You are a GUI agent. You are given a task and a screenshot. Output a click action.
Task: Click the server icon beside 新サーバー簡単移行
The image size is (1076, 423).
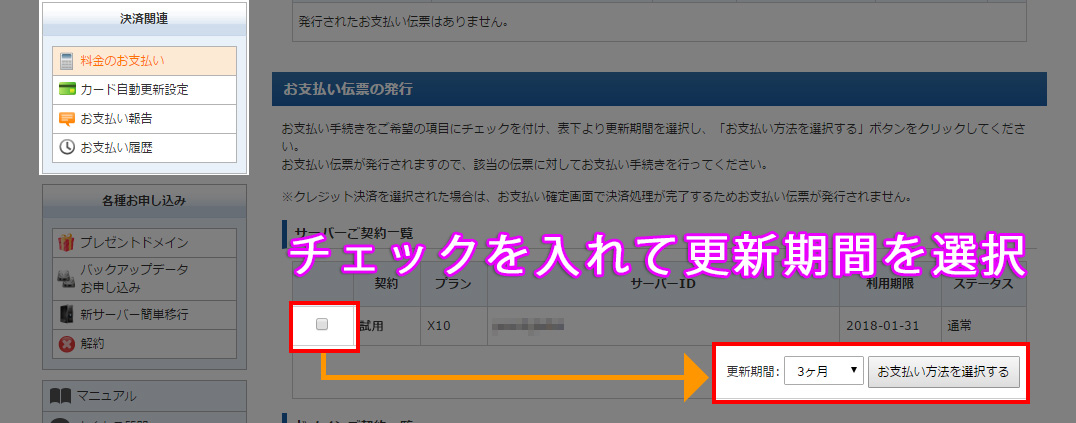coord(67,315)
